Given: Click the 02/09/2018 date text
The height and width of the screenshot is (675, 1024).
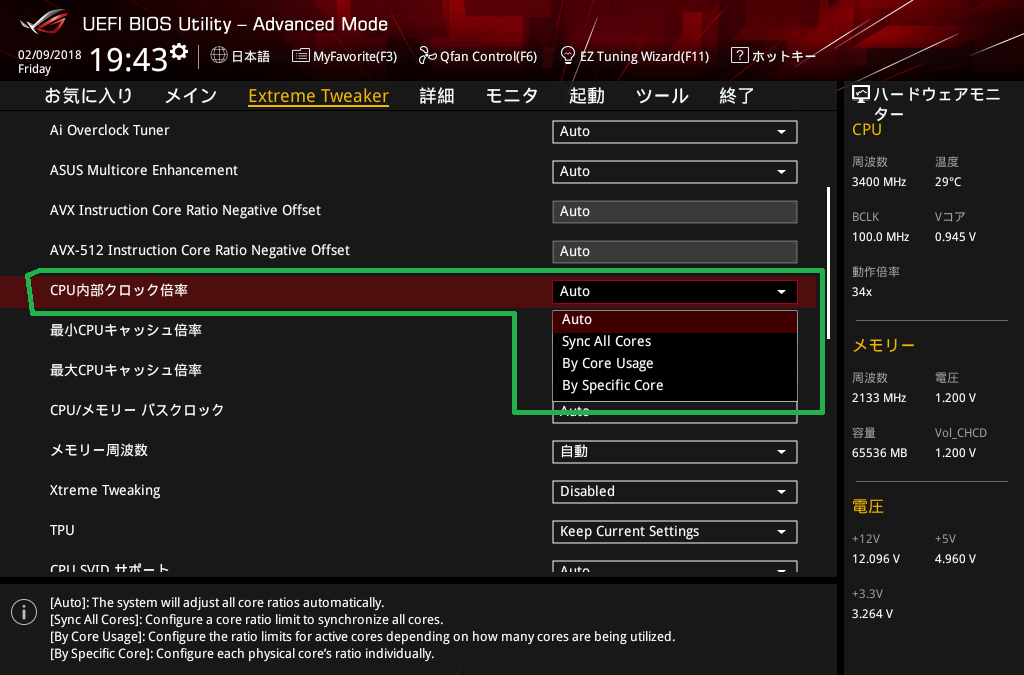Looking at the screenshot, I should point(50,55).
